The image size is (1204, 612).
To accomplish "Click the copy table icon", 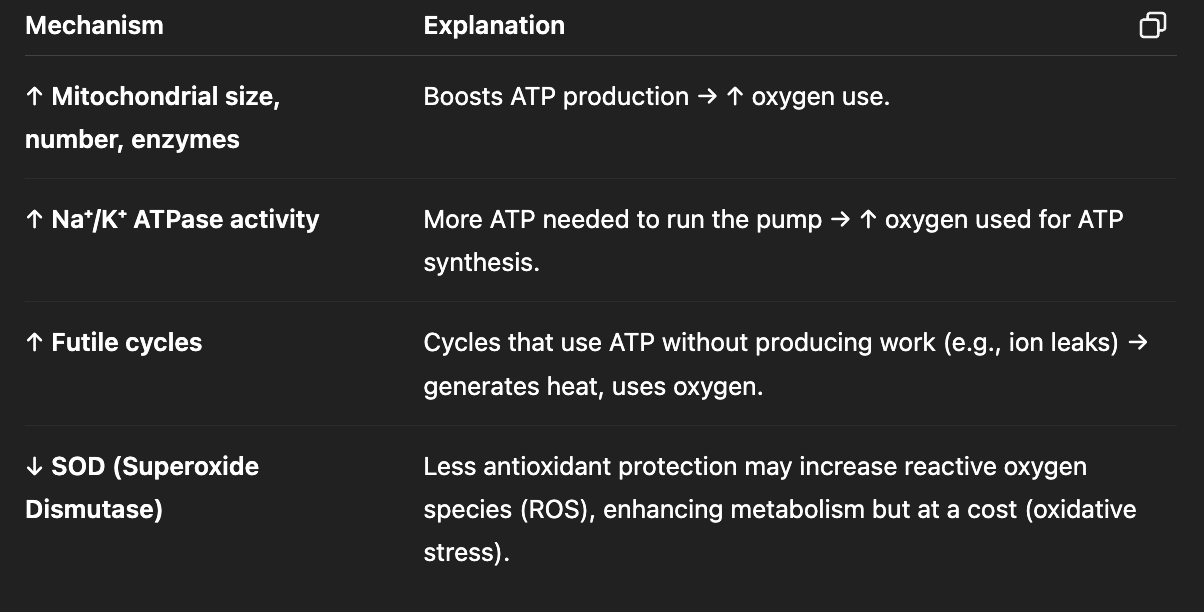I will 1152,26.
